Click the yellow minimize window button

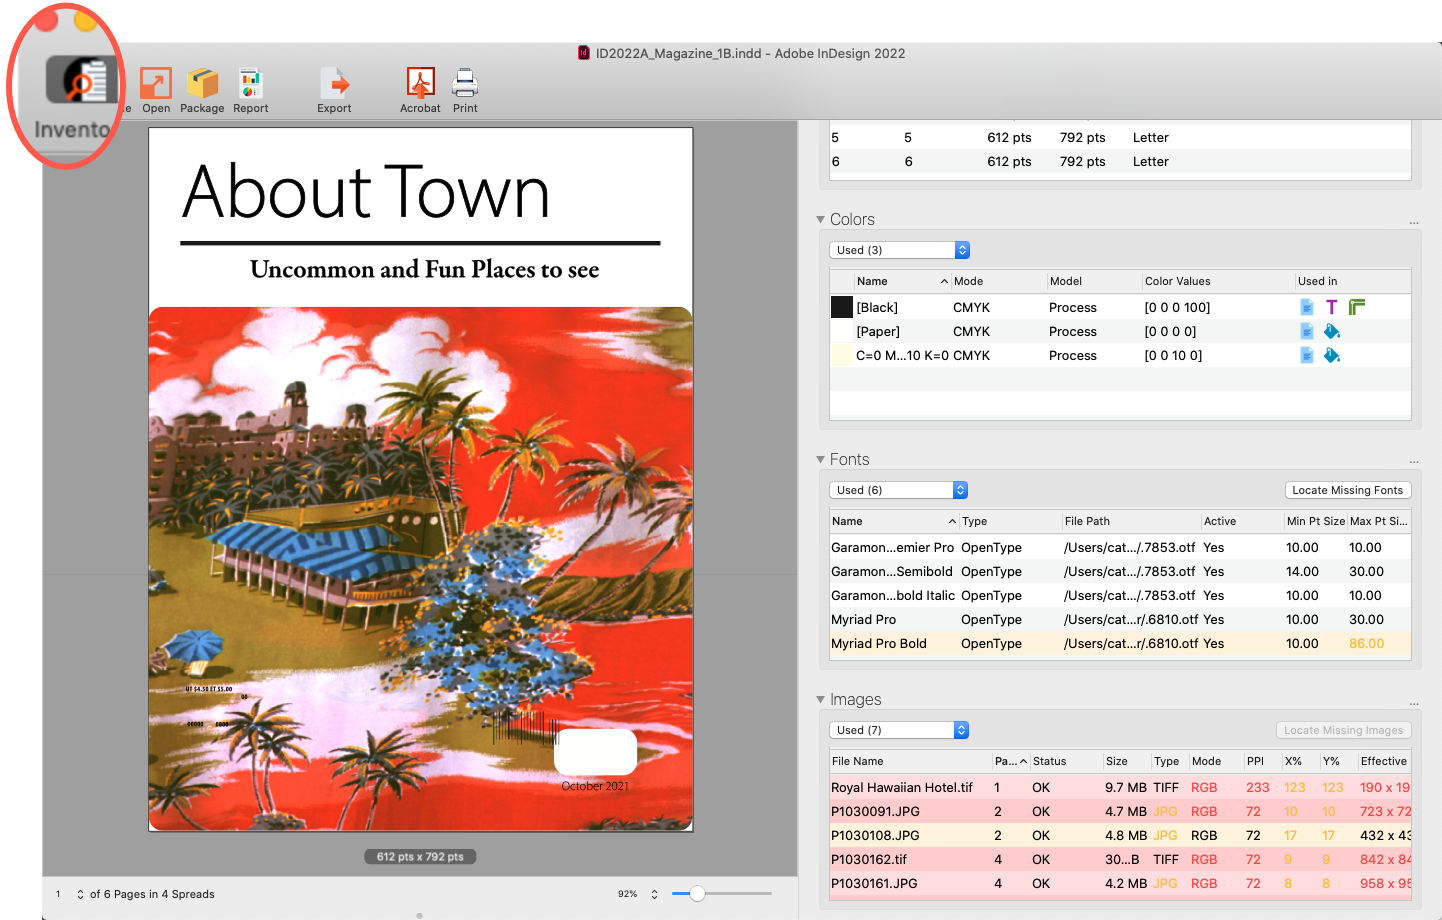pos(86,18)
